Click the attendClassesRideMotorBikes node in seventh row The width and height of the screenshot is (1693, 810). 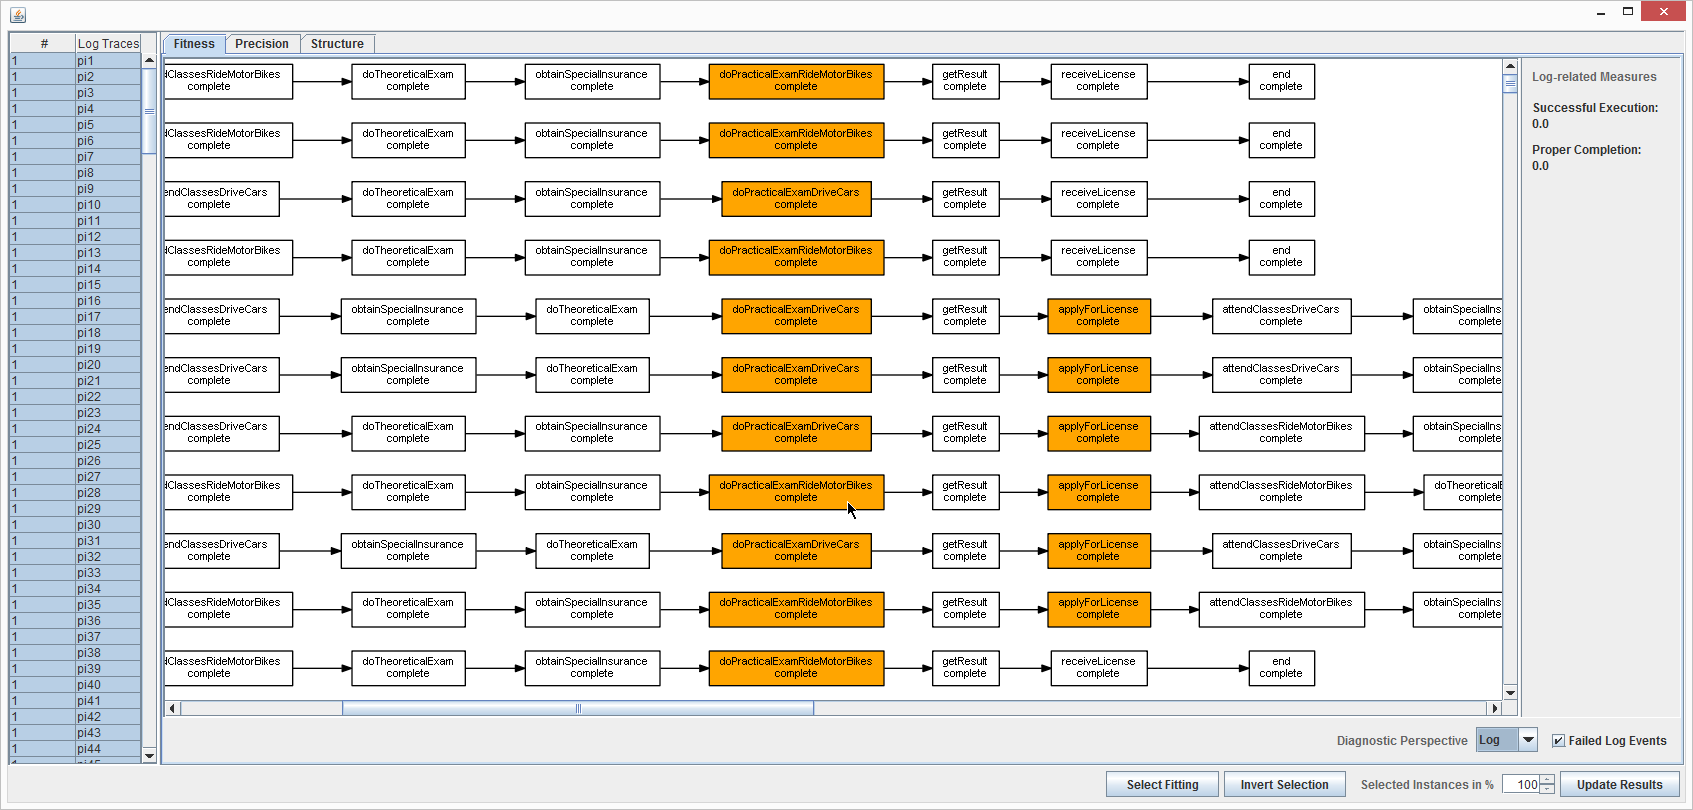pyautogui.click(x=1281, y=433)
